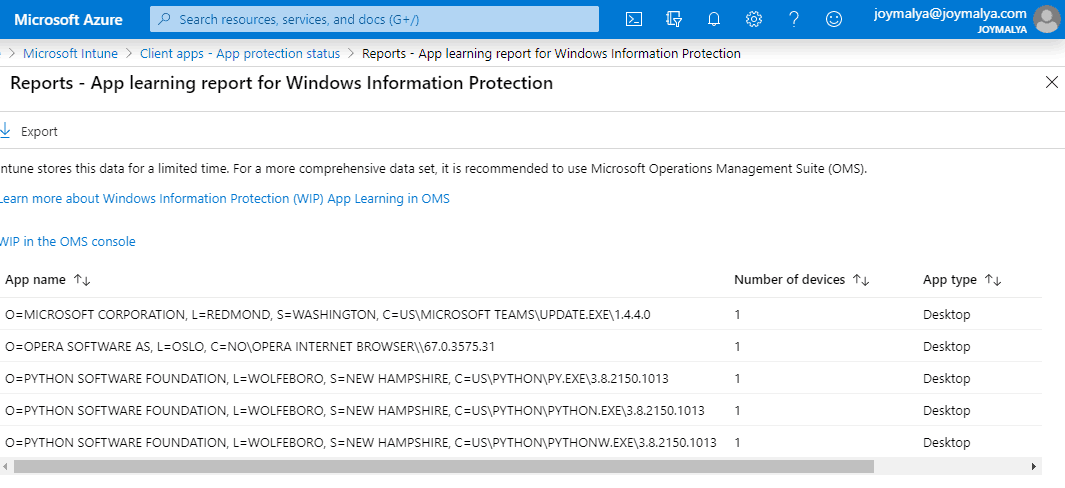Screen dimensions: 1065x488
Task: Show notifications bell
Action: click(713, 19)
